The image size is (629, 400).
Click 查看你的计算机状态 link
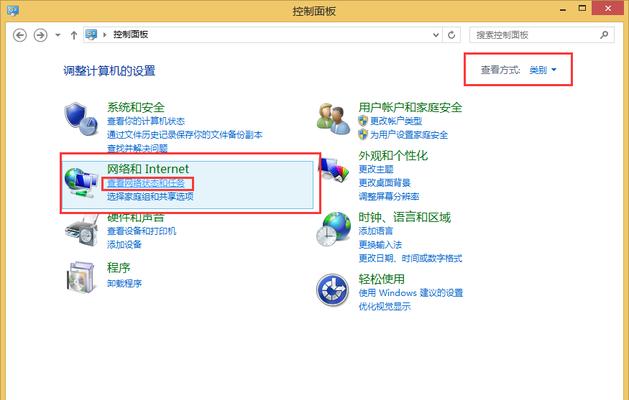(x=146, y=121)
